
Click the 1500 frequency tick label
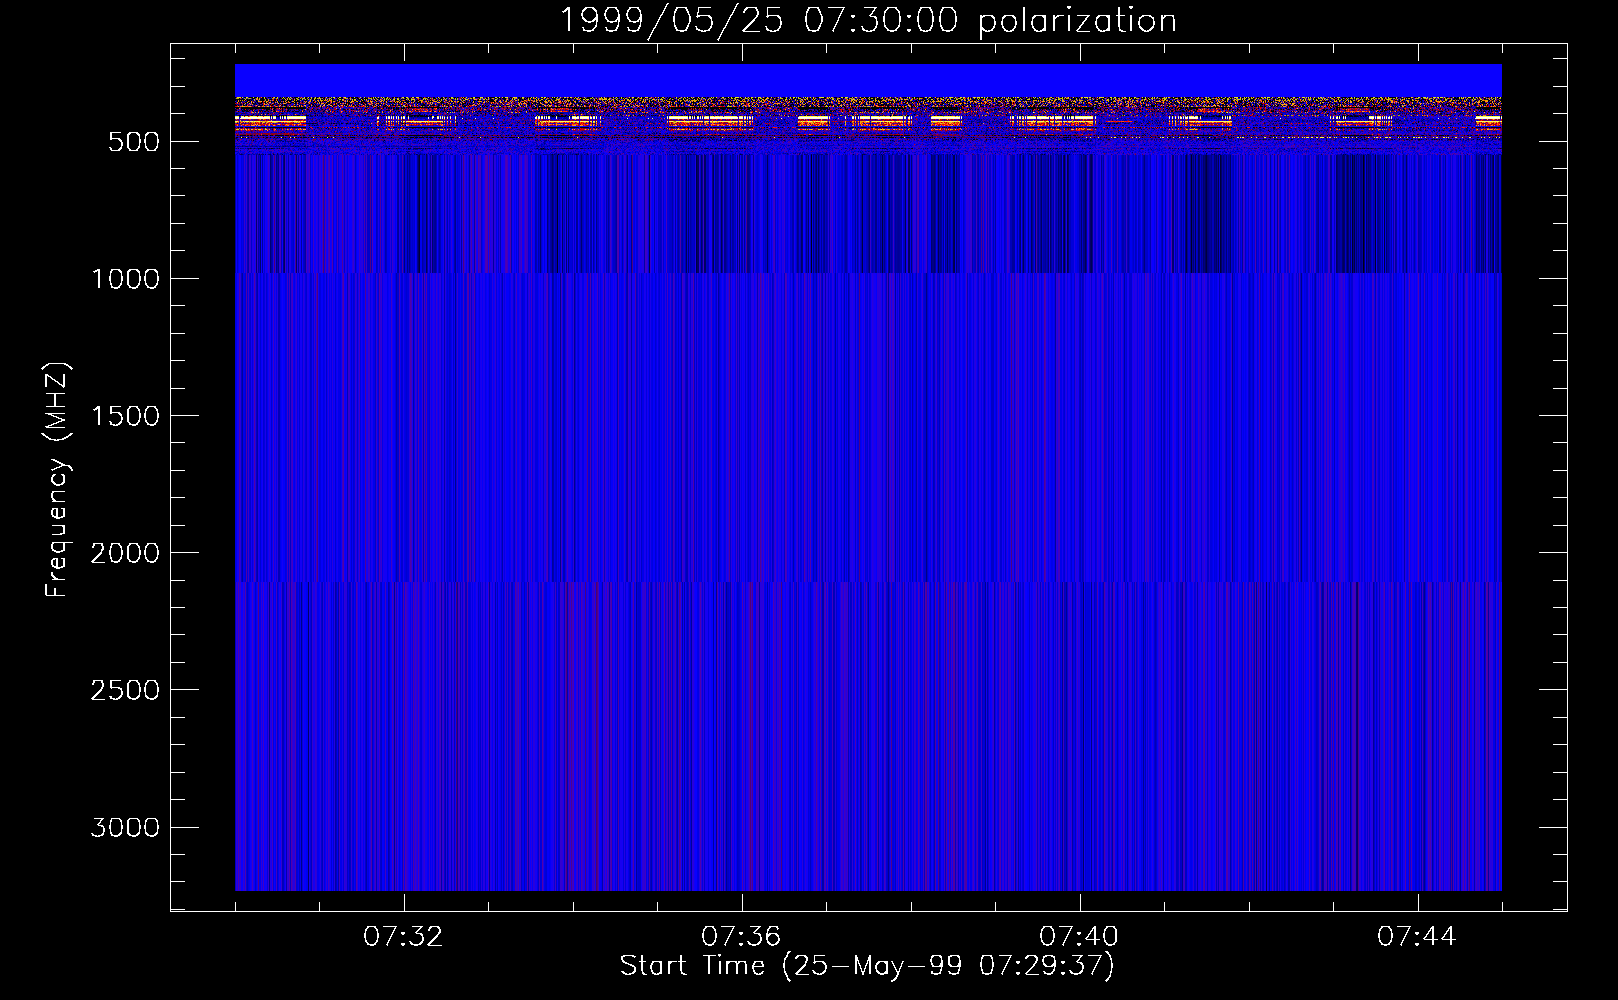tap(125, 416)
